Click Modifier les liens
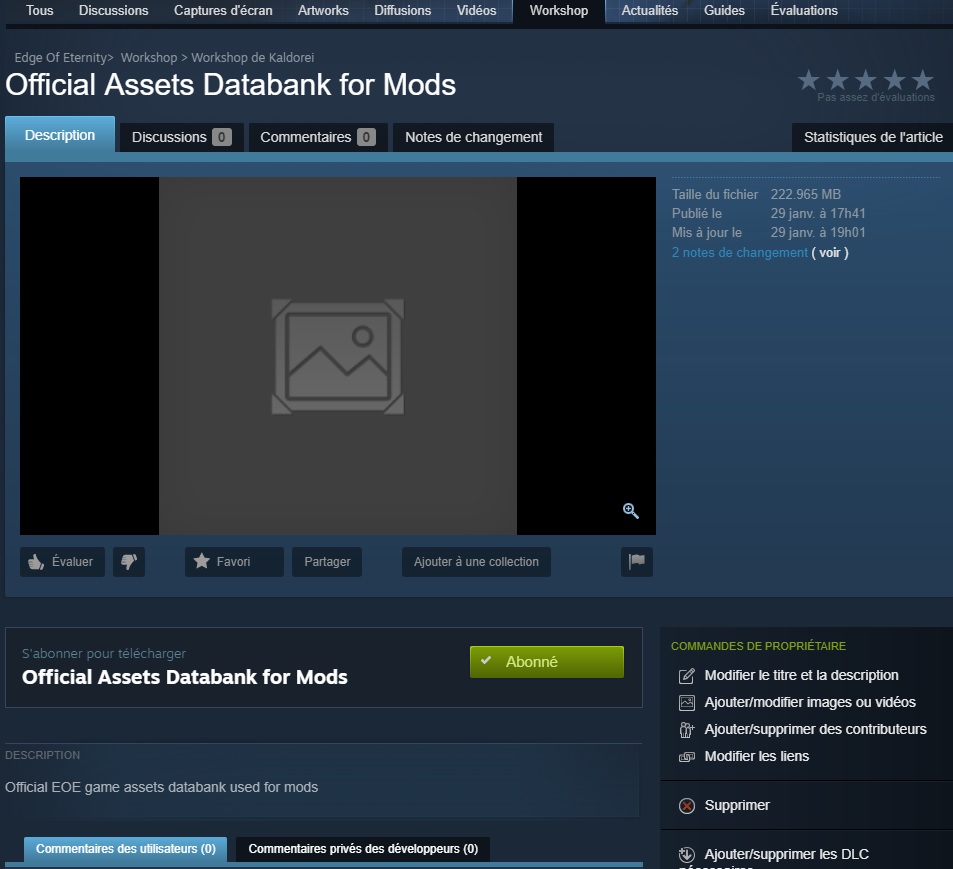Image resolution: width=953 pixels, height=869 pixels. pos(757,757)
